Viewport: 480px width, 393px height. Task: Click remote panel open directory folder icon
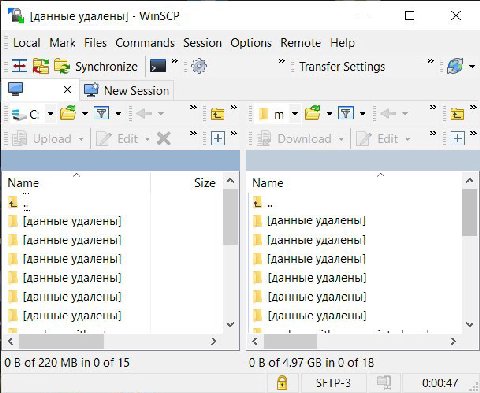(x=313, y=113)
